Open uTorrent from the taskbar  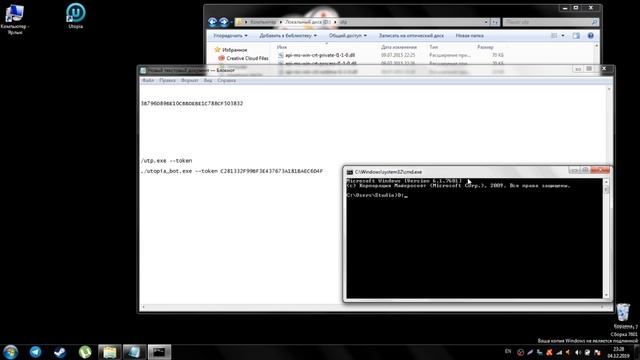coord(85,352)
